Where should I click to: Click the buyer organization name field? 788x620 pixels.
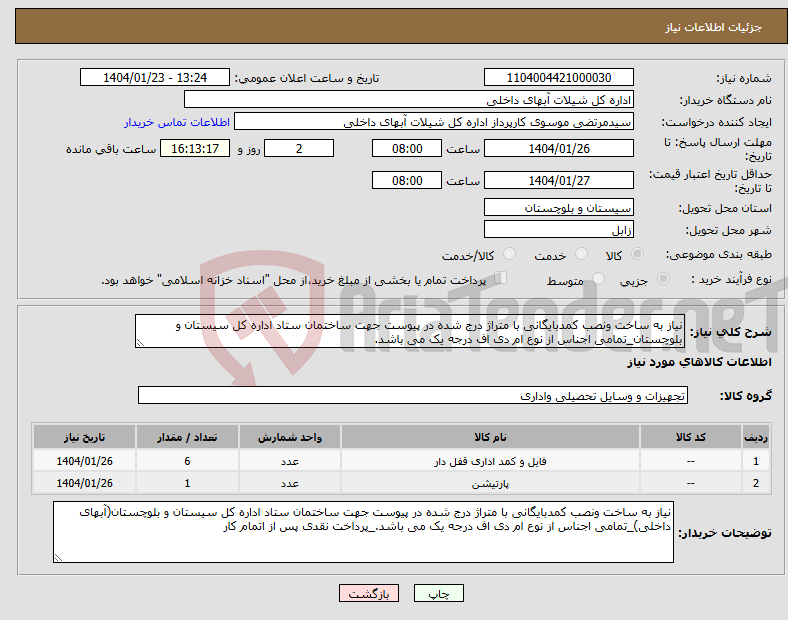[409, 99]
